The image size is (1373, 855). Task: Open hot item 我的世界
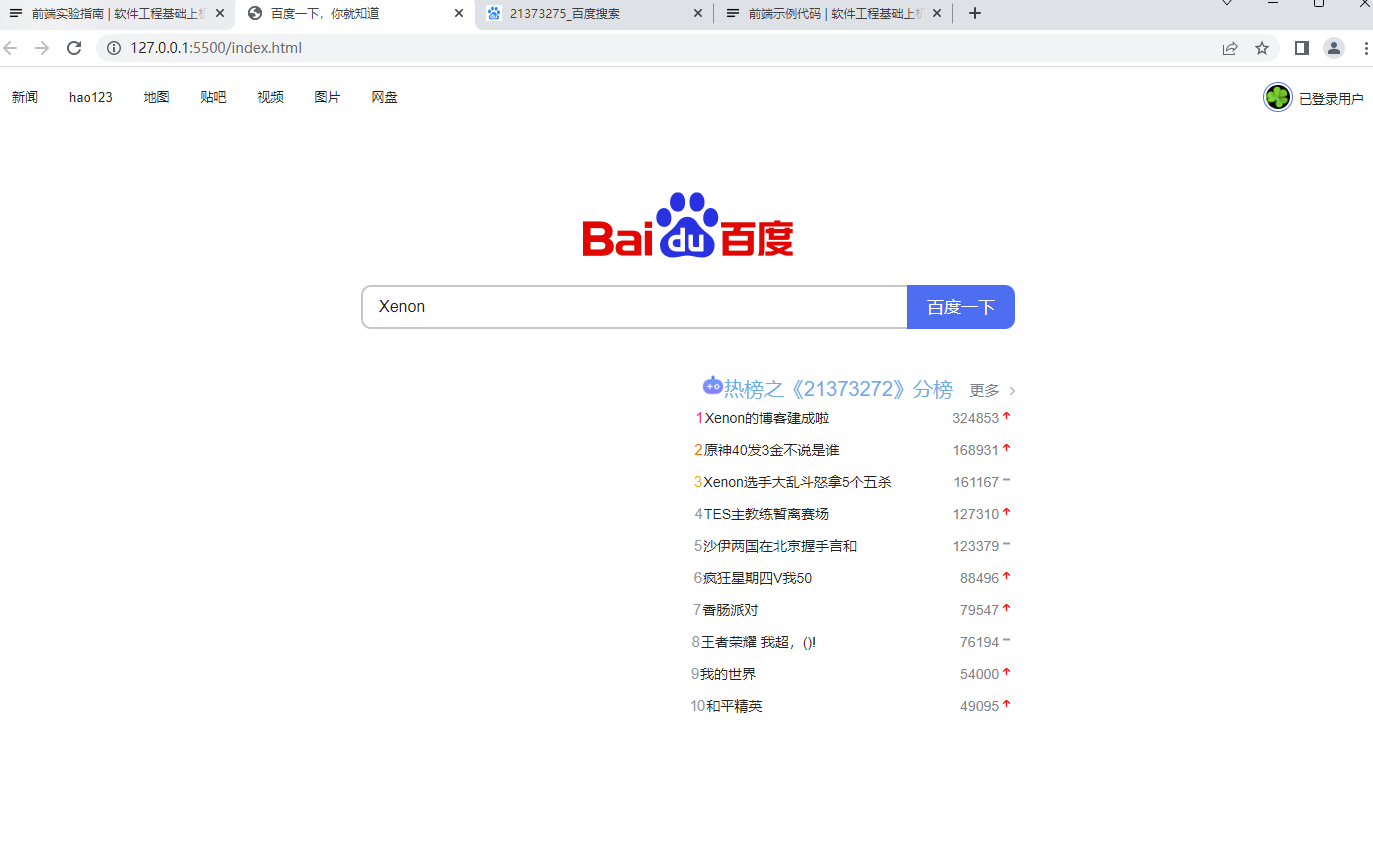pos(728,674)
